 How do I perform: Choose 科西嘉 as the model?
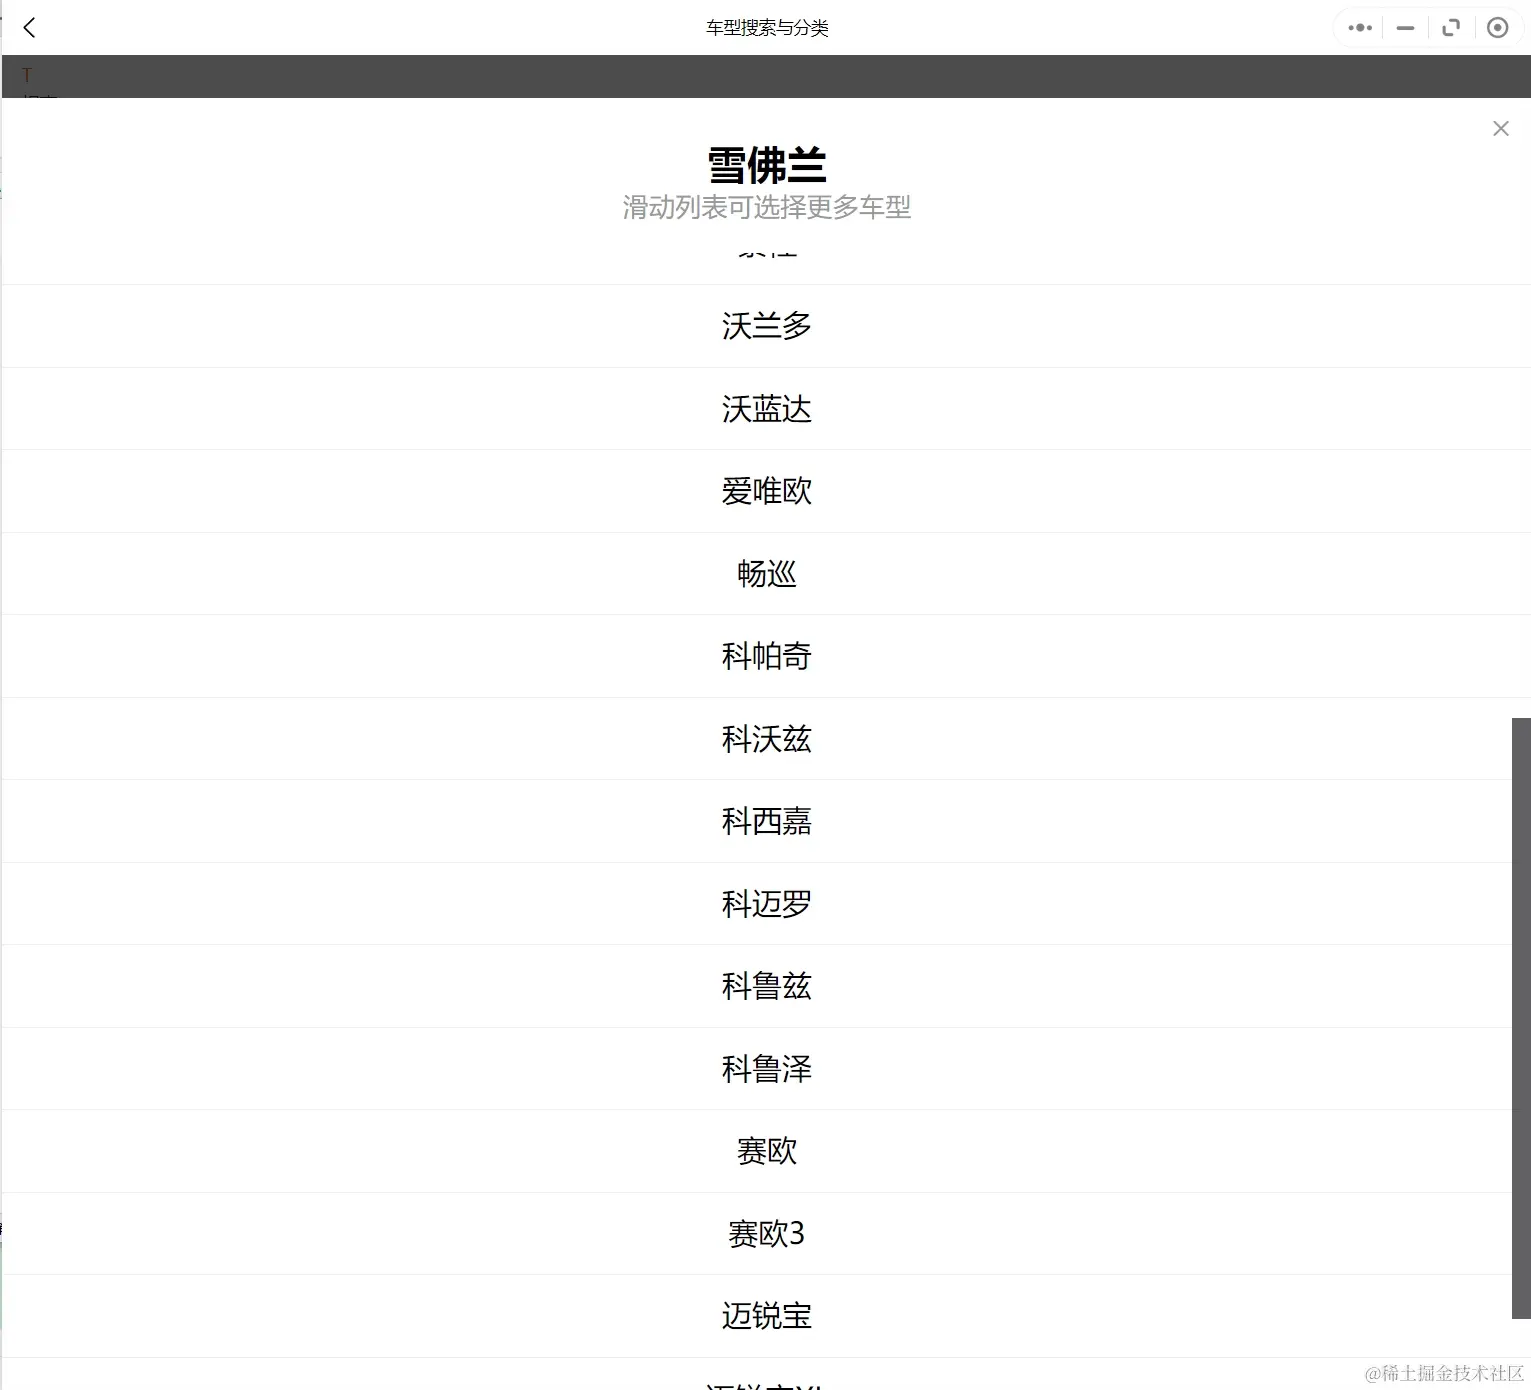click(x=766, y=821)
